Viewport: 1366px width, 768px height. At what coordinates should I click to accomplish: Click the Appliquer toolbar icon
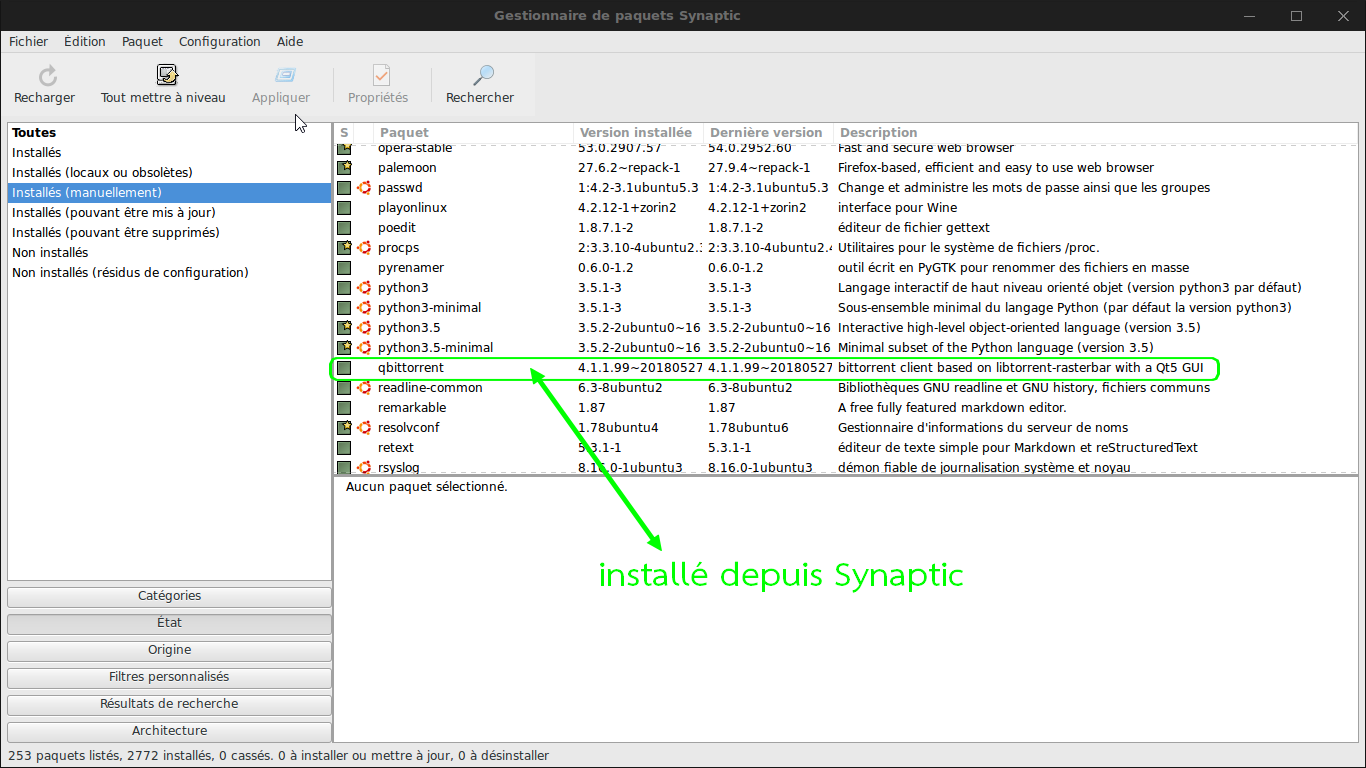pos(284,76)
